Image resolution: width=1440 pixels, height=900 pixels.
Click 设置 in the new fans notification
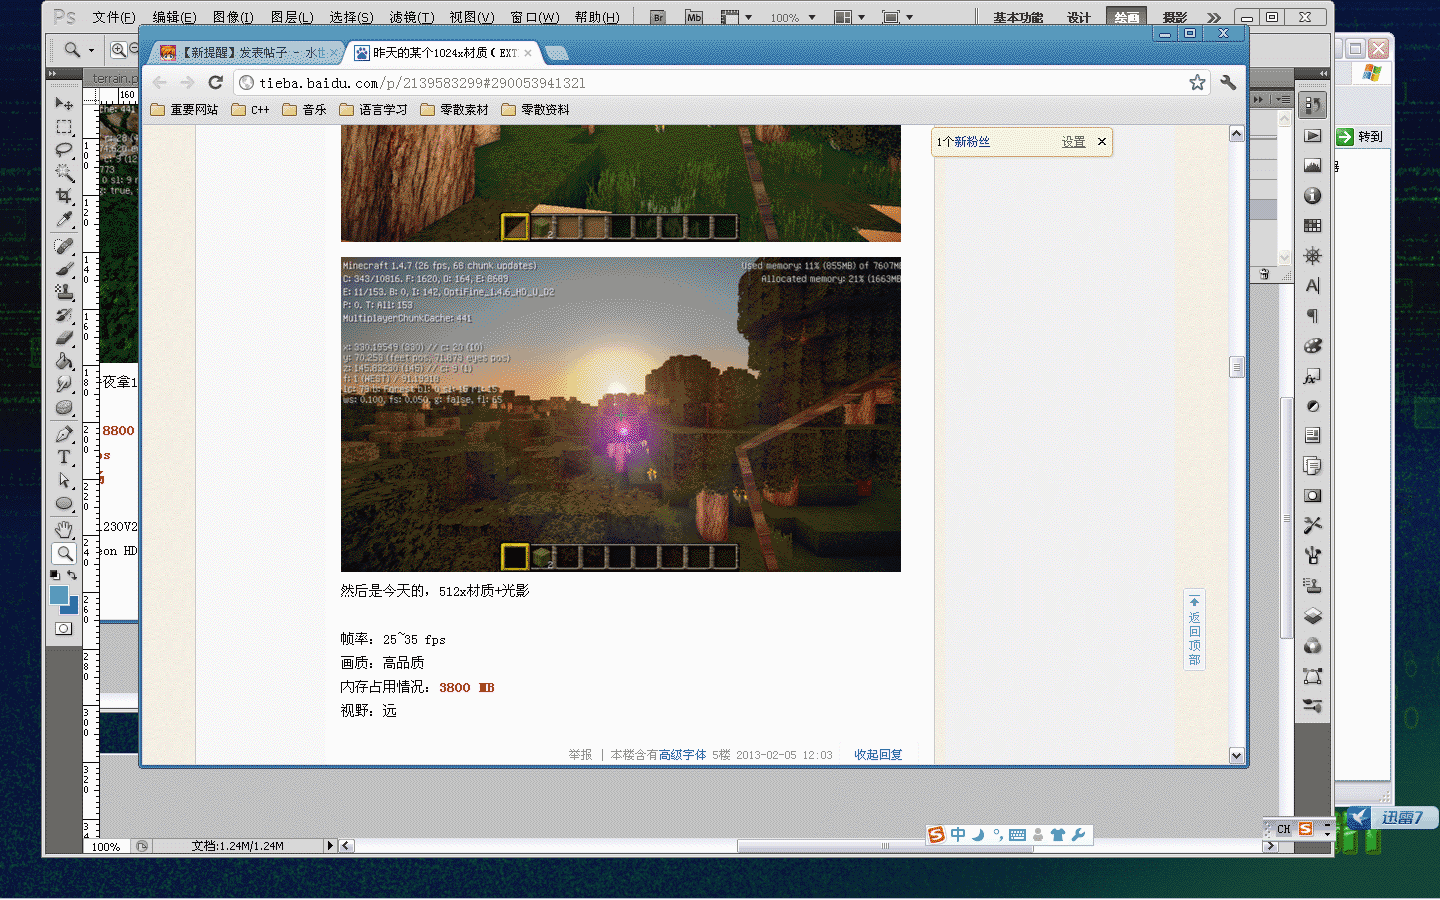[x=1073, y=142]
